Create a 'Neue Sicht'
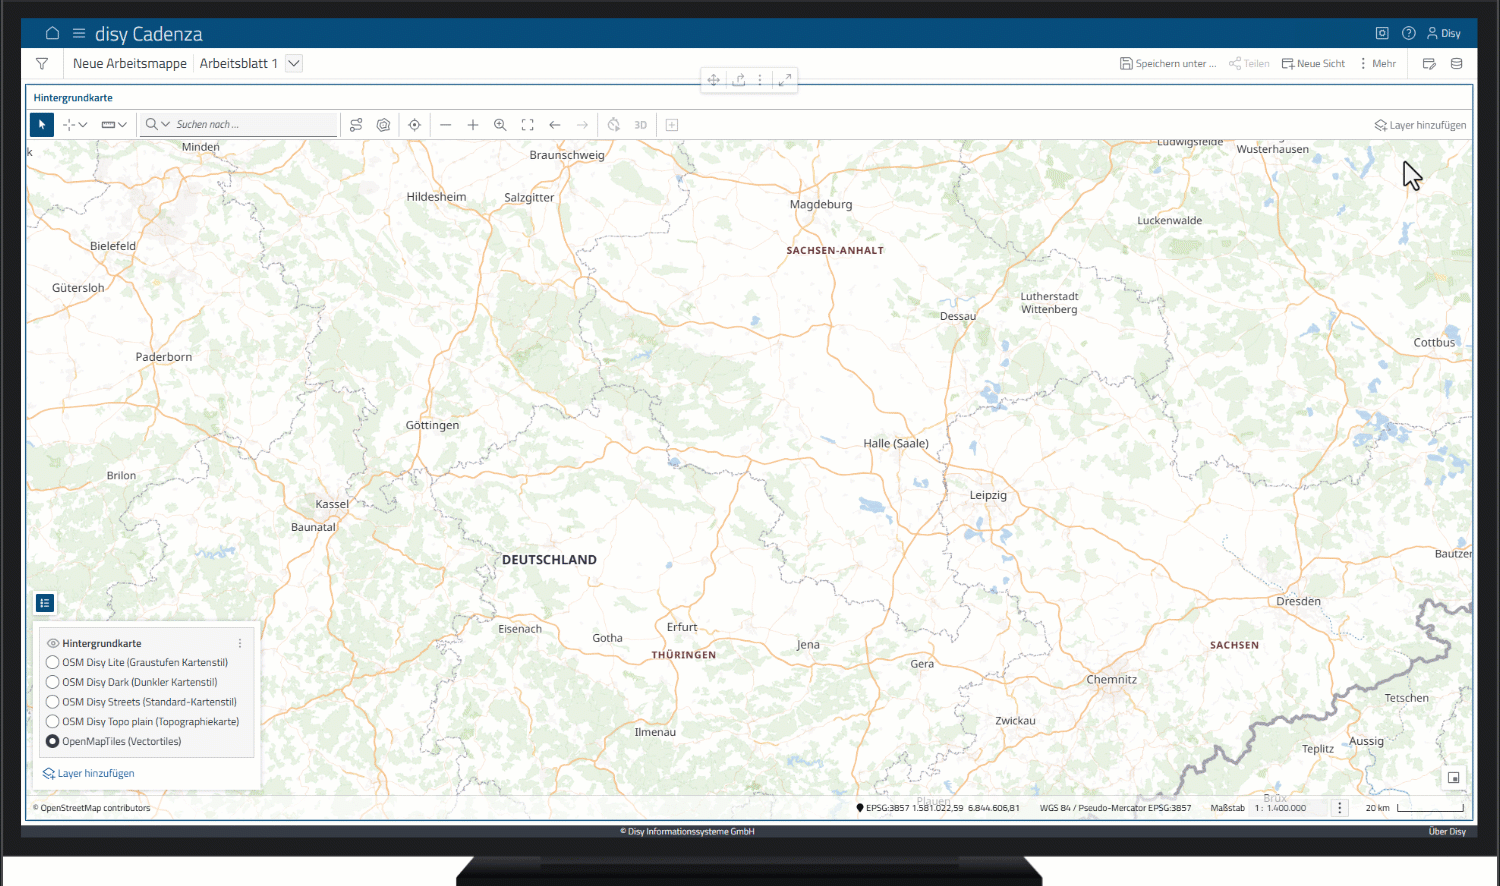This screenshot has width=1500, height=886. pyautogui.click(x=1313, y=63)
